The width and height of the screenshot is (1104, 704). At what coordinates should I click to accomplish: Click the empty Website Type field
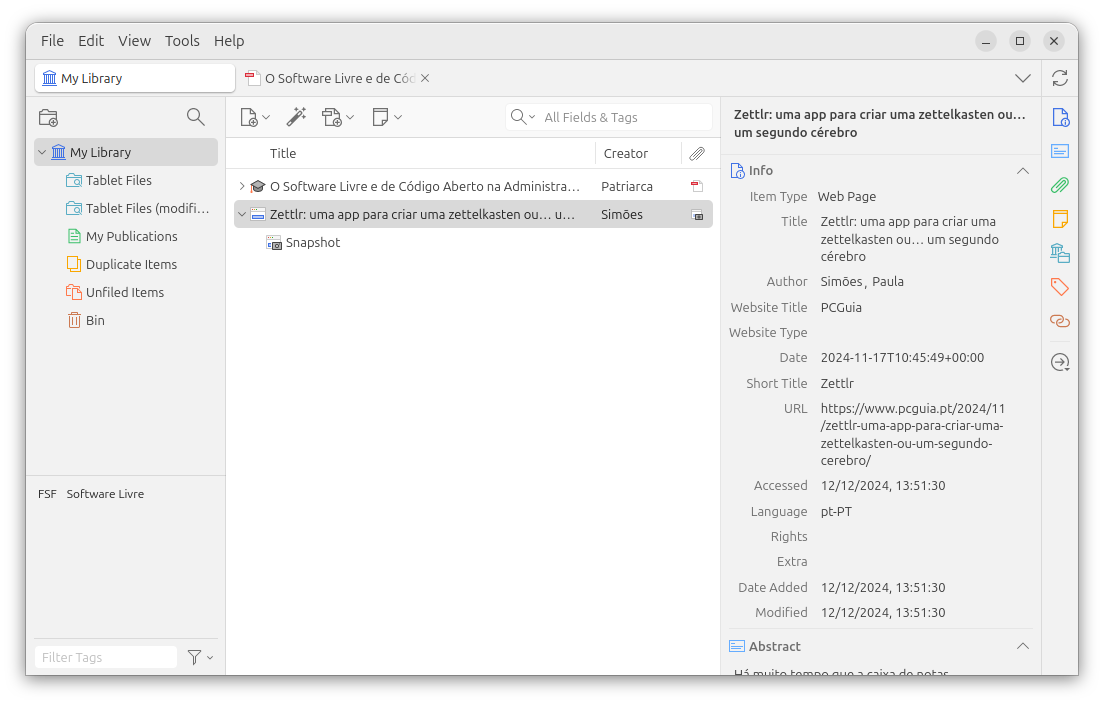click(x=922, y=332)
